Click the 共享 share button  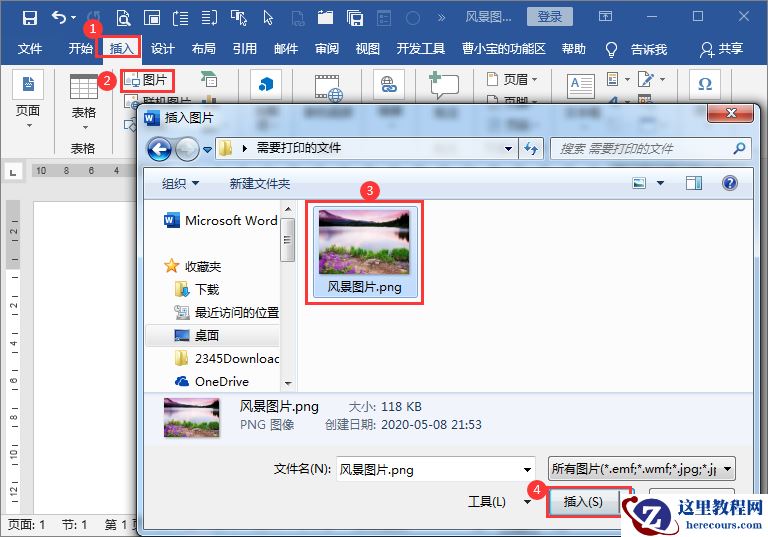click(721, 49)
